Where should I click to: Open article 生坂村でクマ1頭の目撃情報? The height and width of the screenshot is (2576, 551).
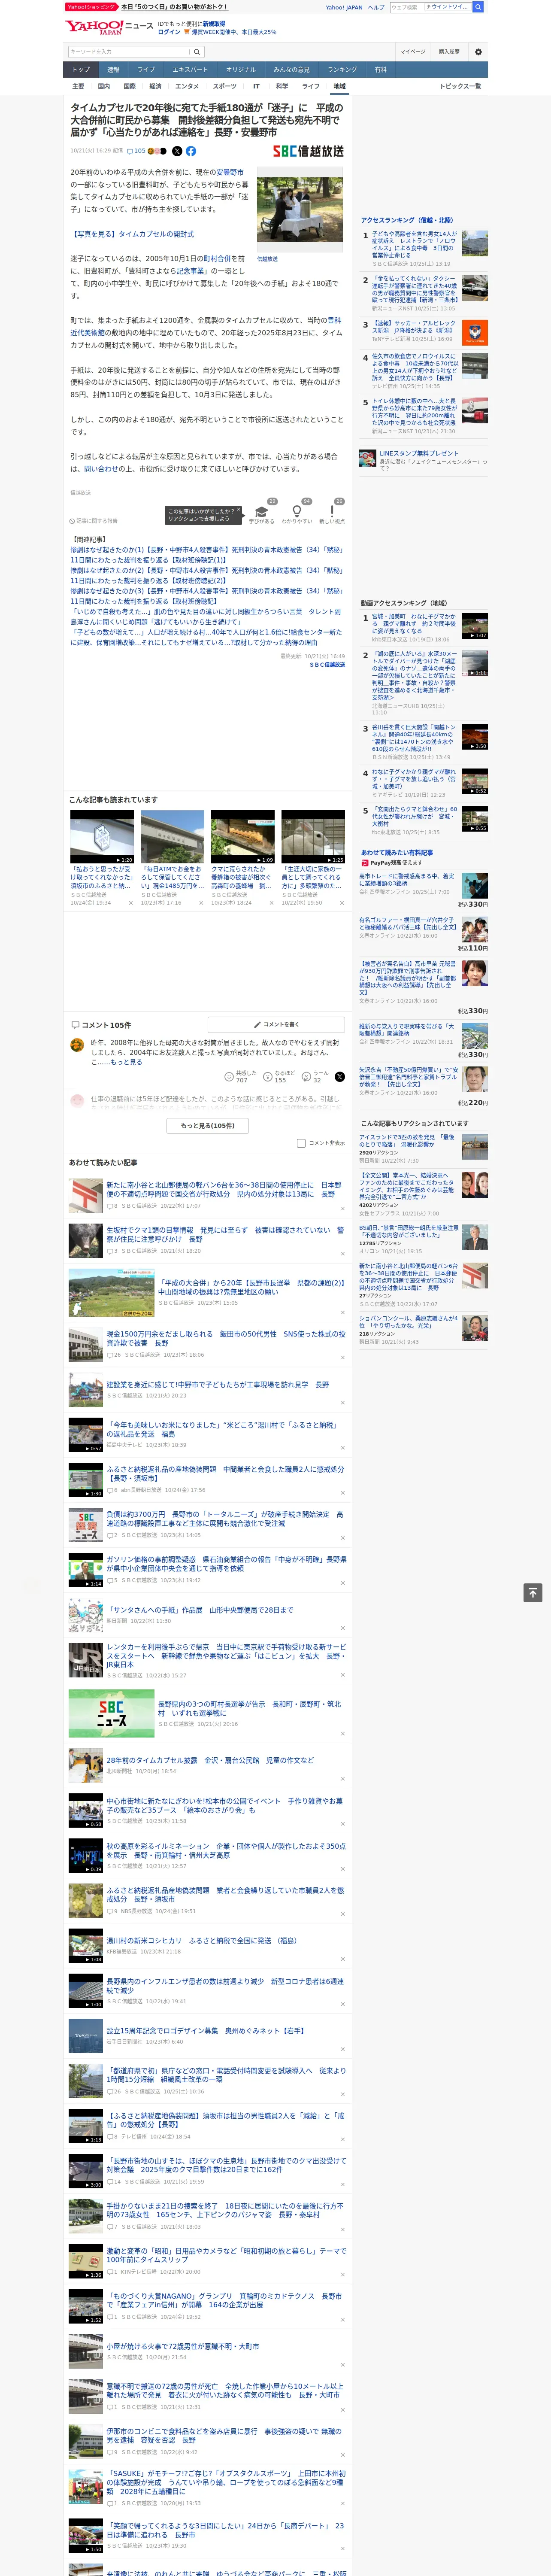(224, 1234)
